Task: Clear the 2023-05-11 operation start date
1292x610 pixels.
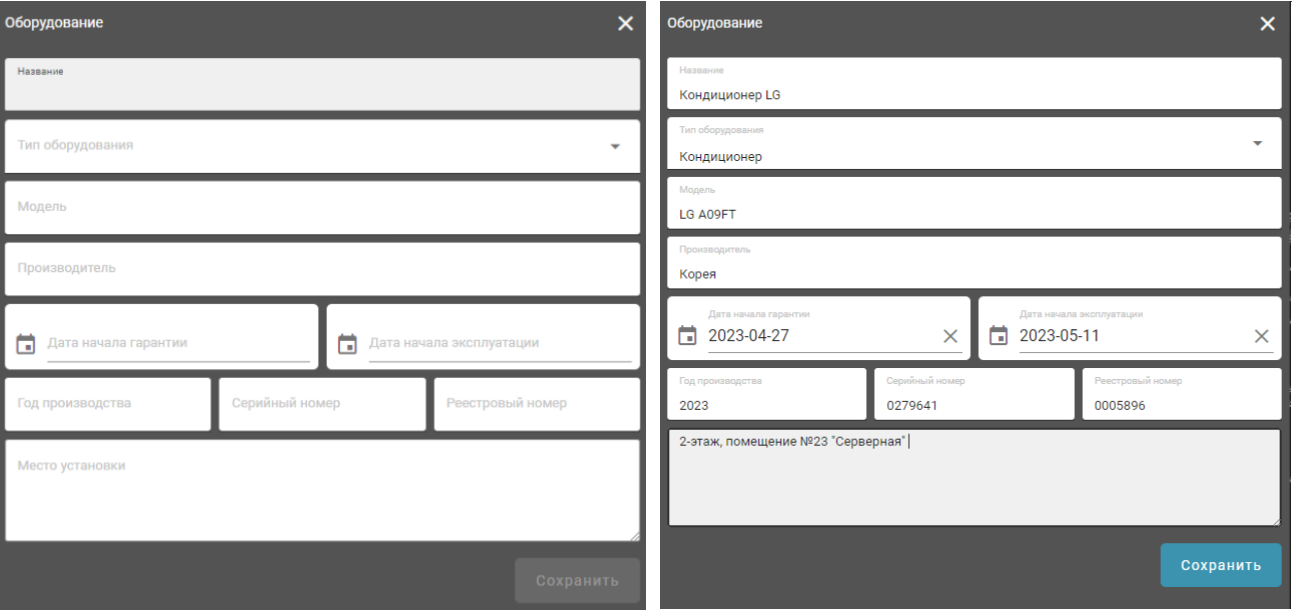Action: (x=1261, y=336)
